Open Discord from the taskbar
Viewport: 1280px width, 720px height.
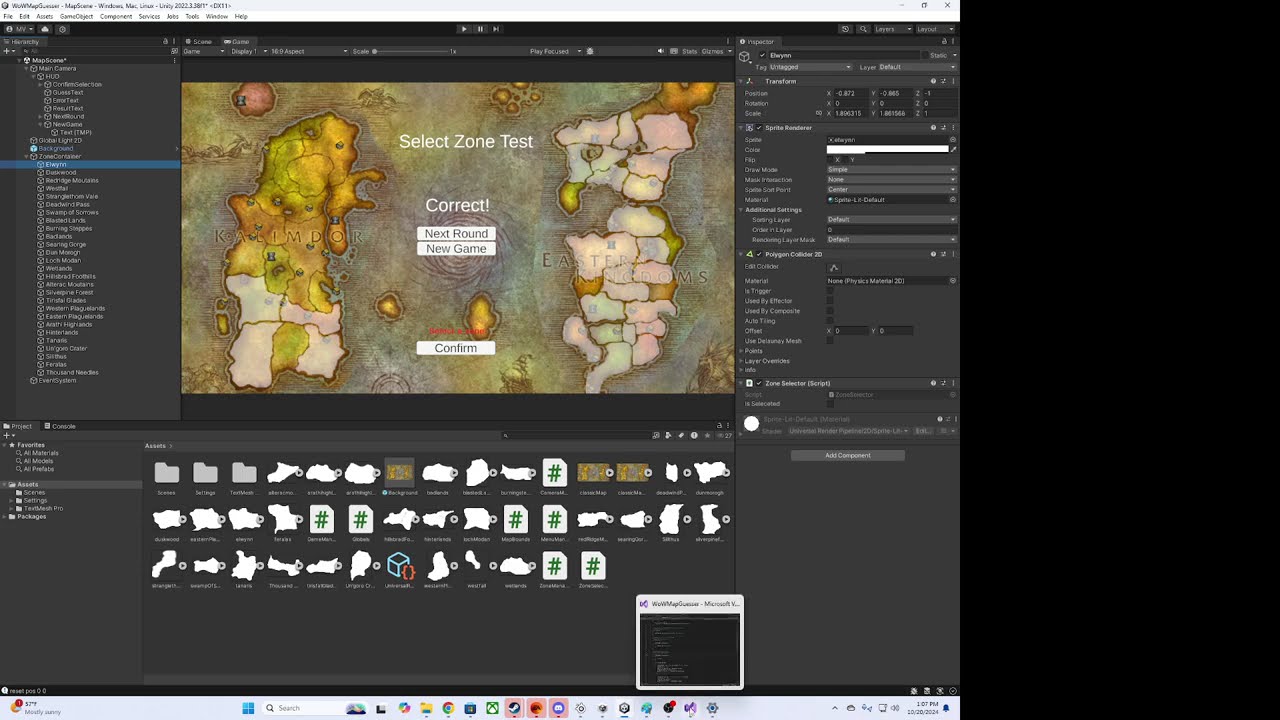click(558, 708)
